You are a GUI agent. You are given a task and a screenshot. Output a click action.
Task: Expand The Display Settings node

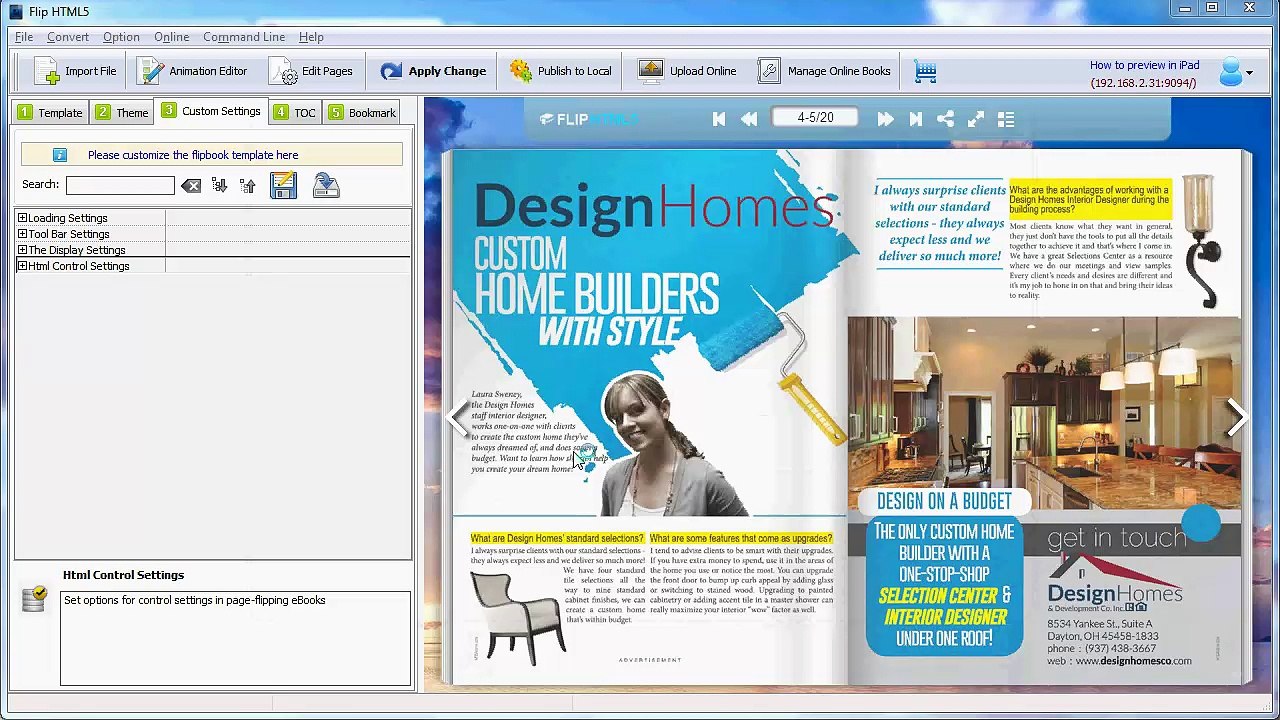click(22, 250)
